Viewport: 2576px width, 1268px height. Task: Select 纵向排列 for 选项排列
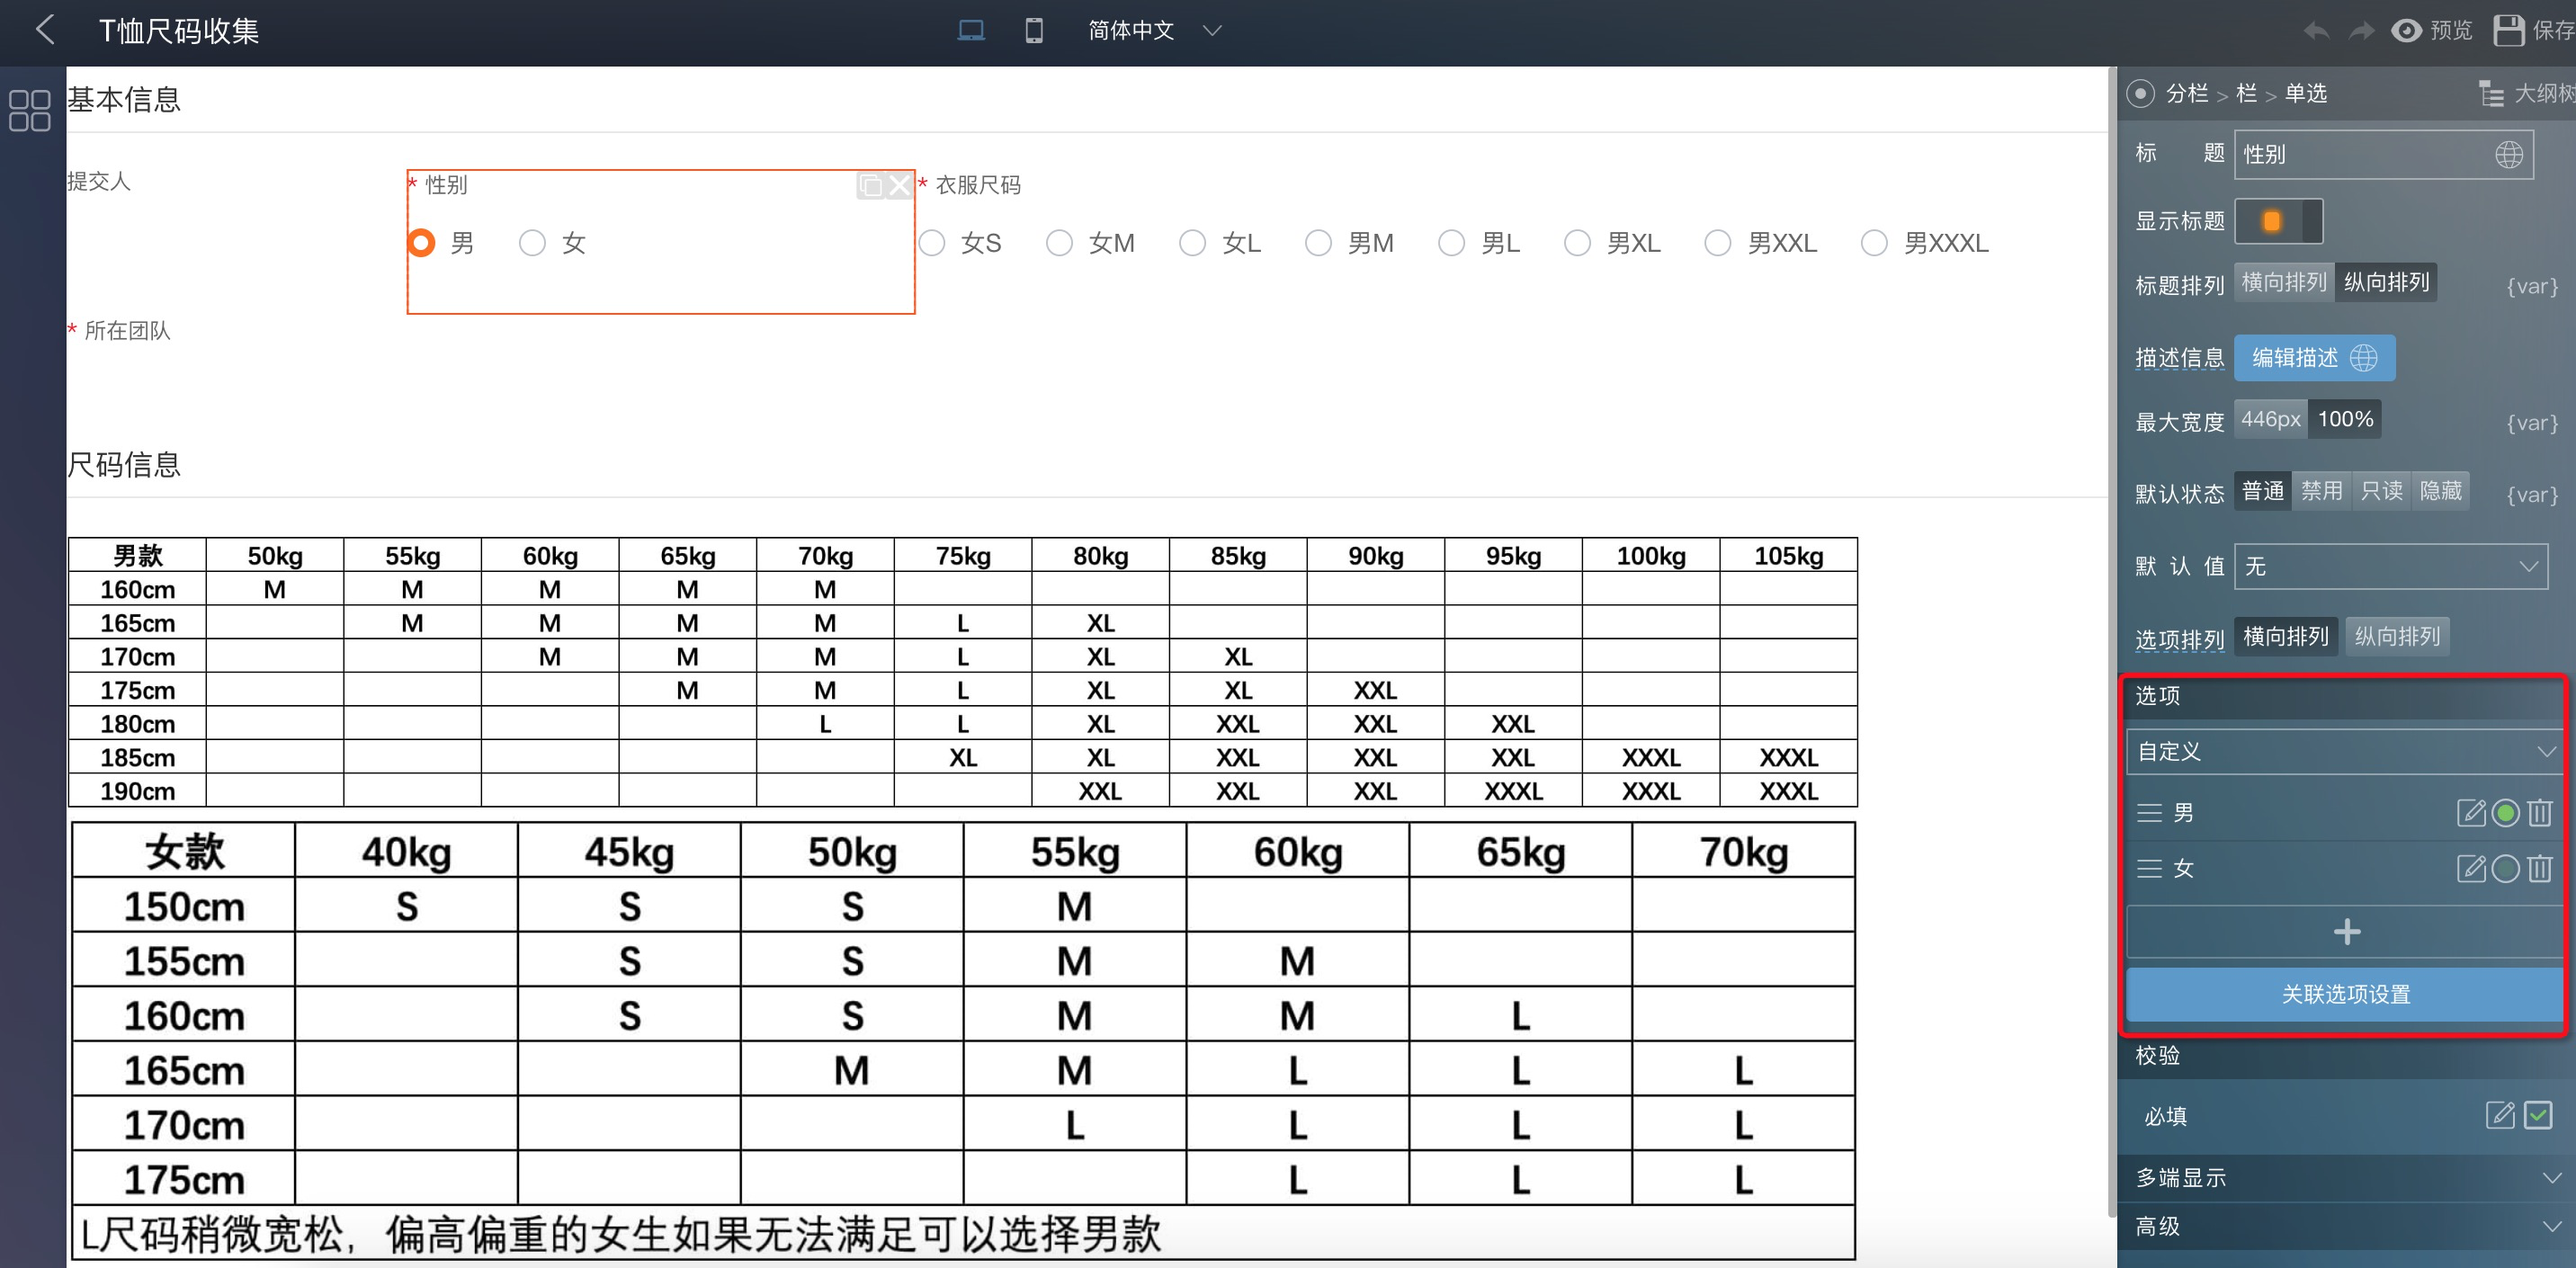[x=2397, y=636]
